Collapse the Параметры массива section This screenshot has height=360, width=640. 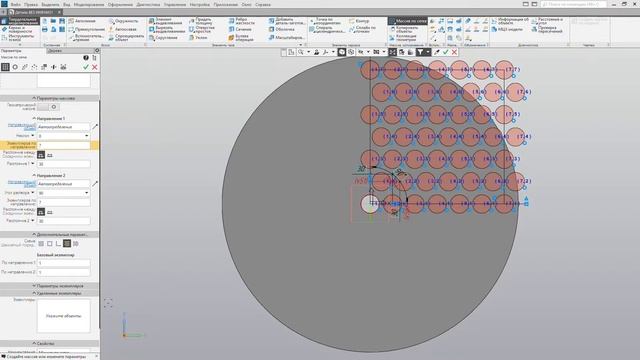(34, 98)
